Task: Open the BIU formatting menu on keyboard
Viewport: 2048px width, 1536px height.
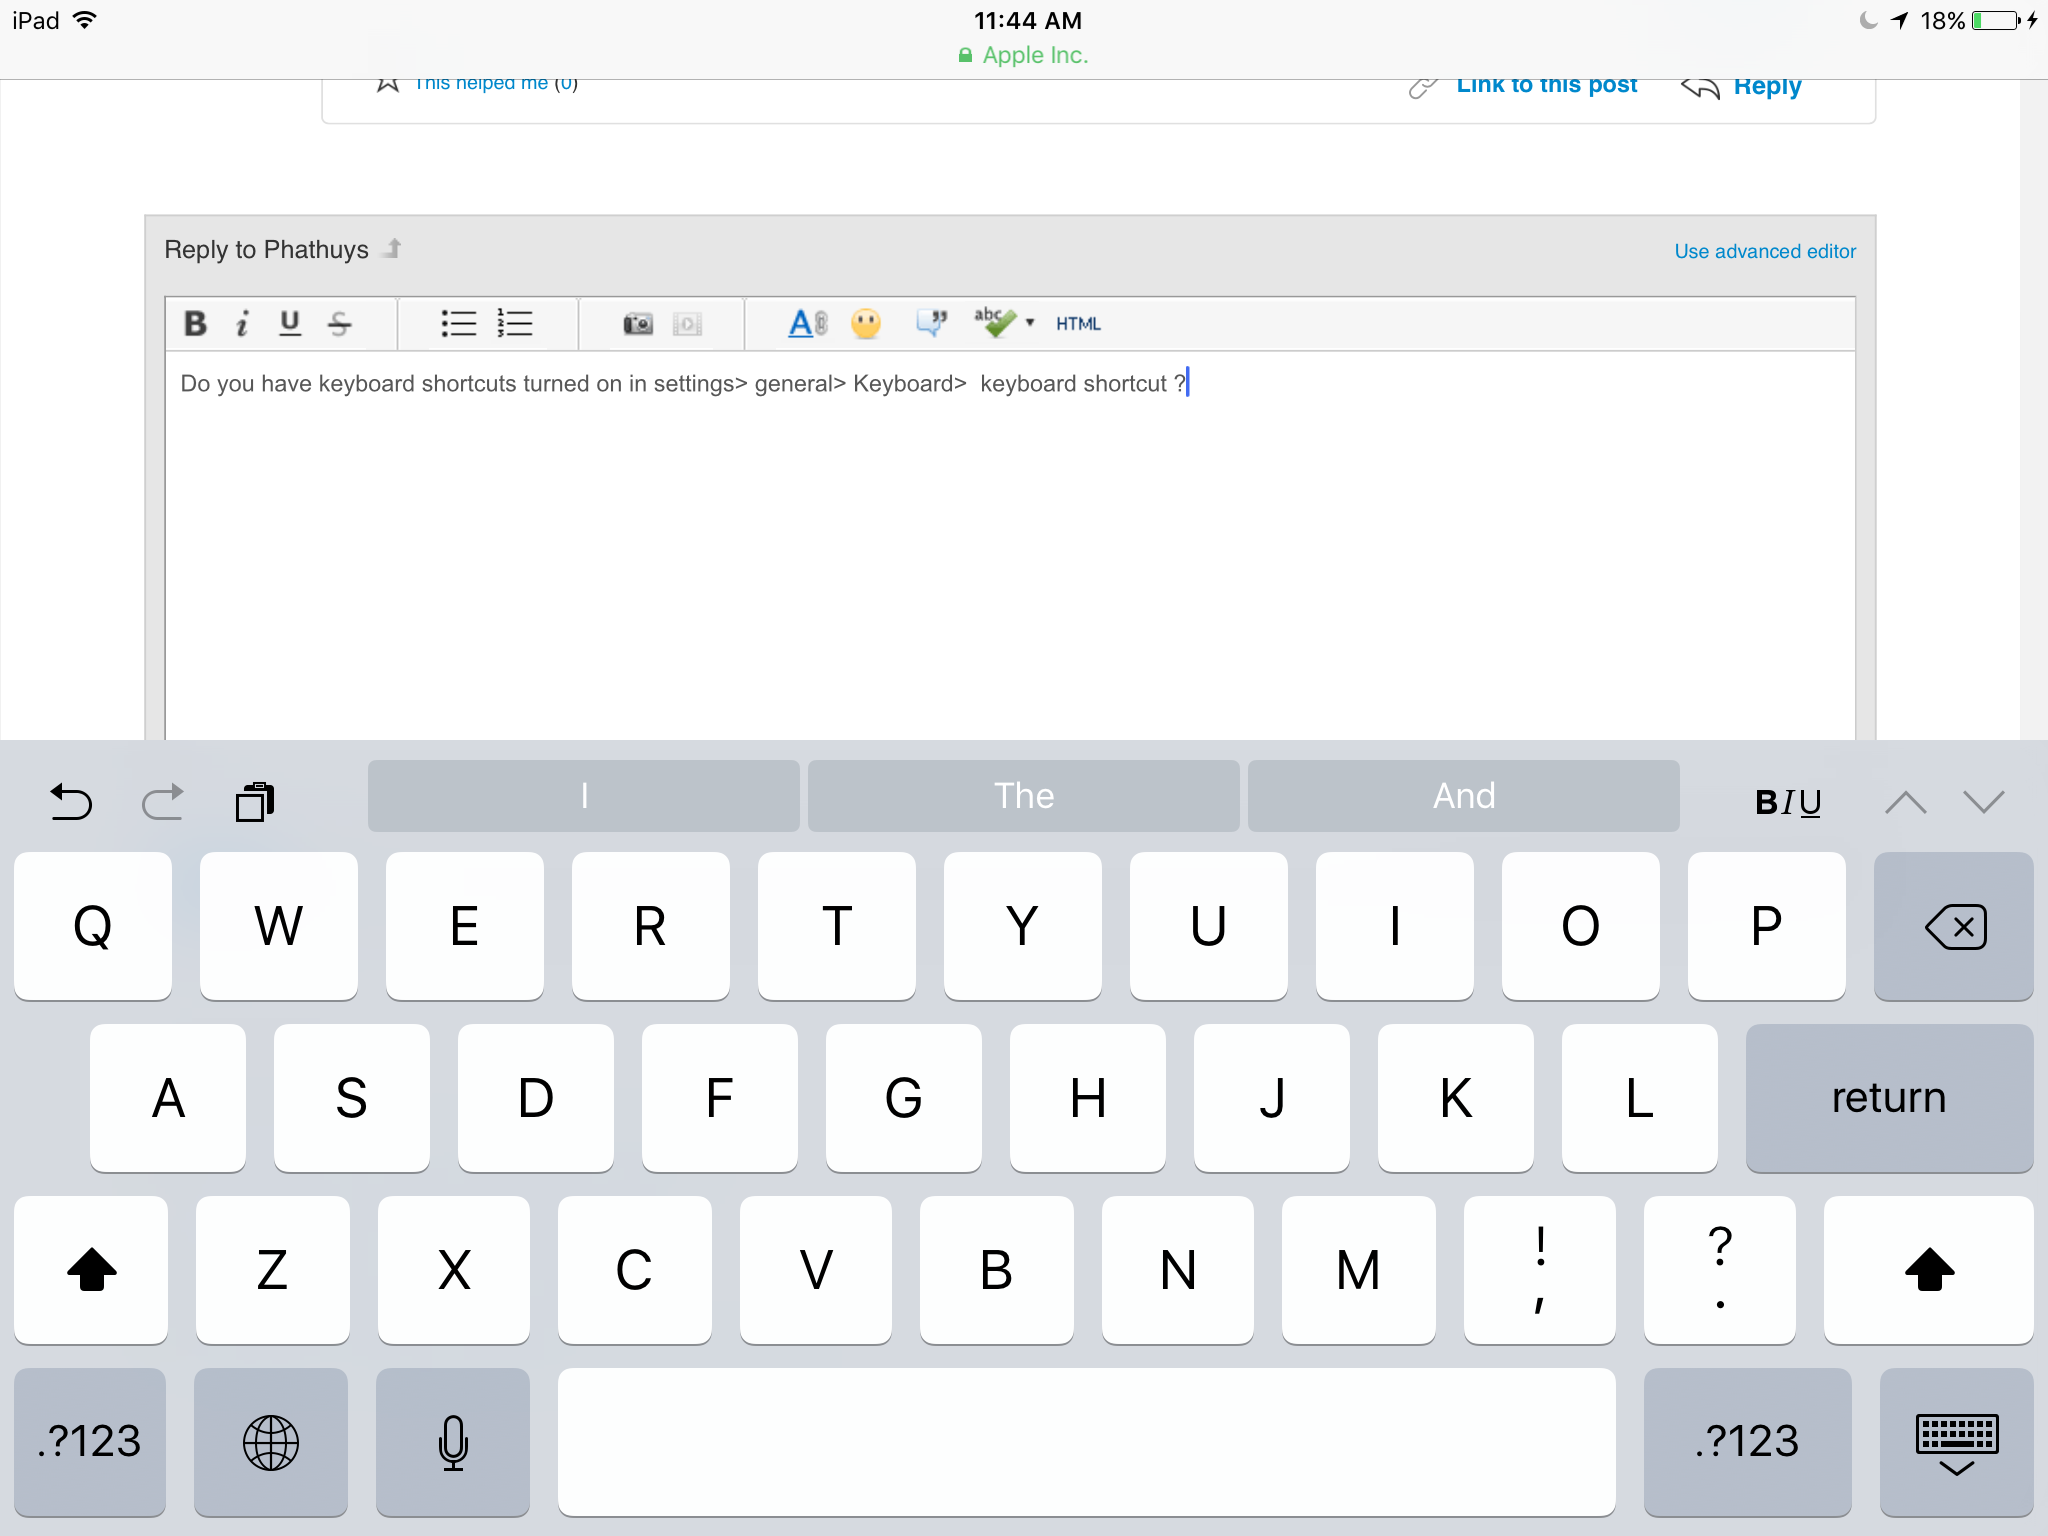Action: (x=1788, y=801)
